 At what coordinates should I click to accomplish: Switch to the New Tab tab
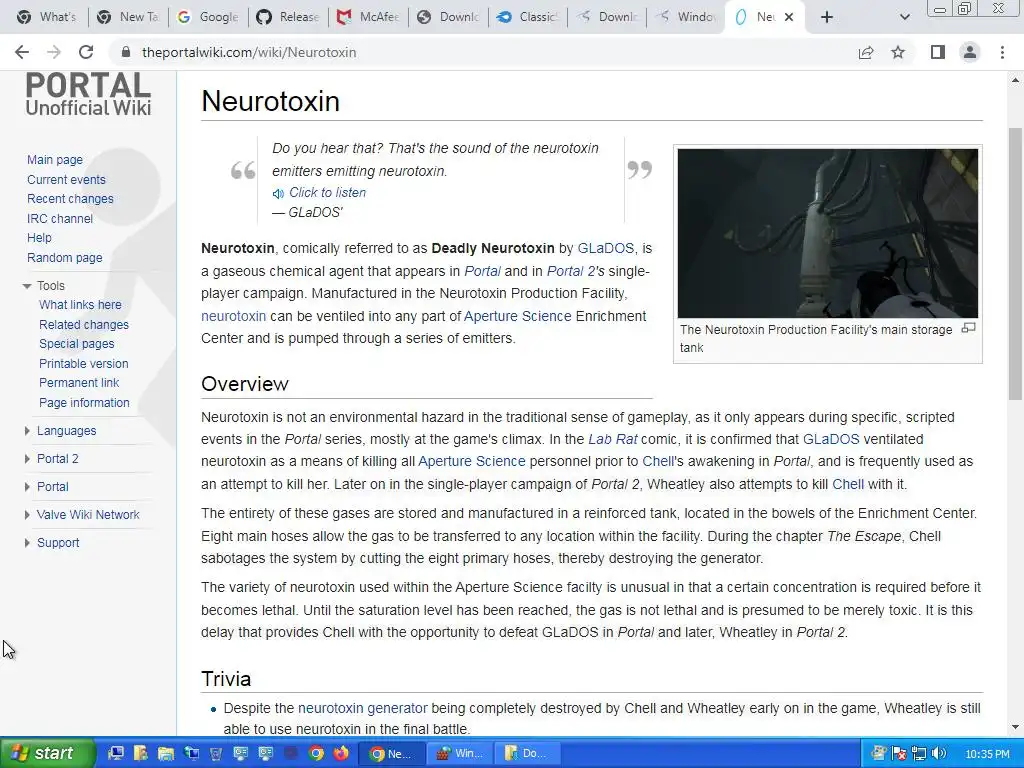click(127, 17)
